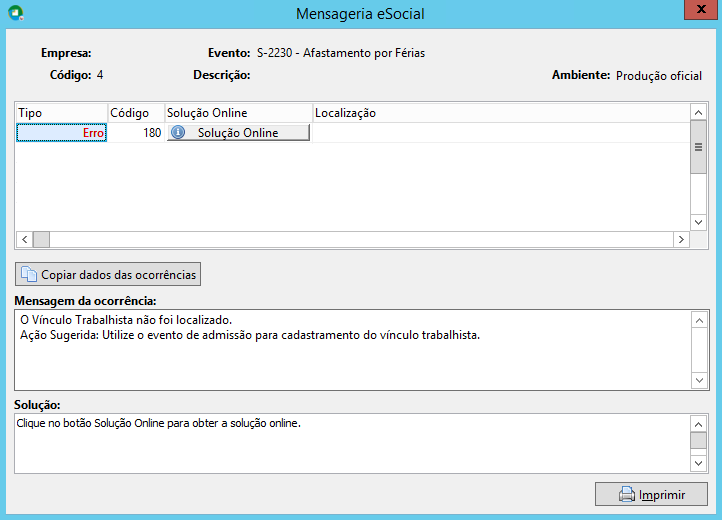The width and height of the screenshot is (722, 520).
Task: Select the code cell showing 180
Action: [136, 133]
